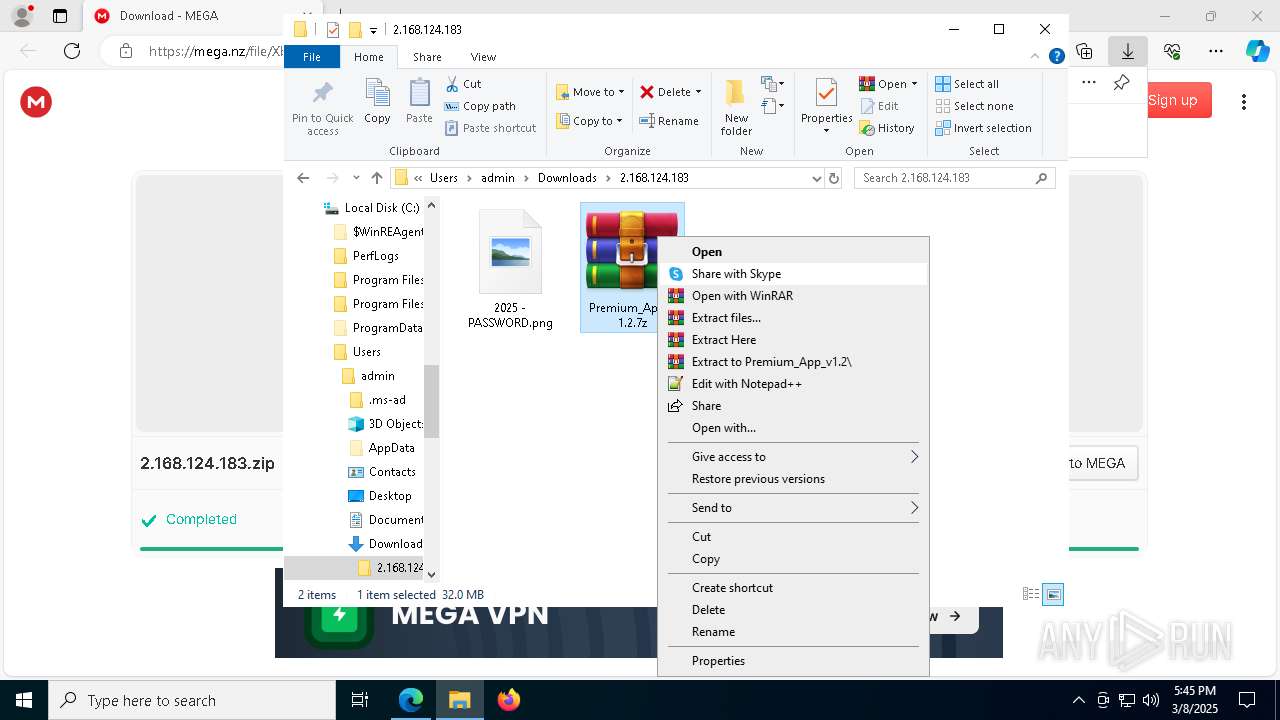
Task: Click admin in the address breadcrumb
Action: (x=498, y=178)
